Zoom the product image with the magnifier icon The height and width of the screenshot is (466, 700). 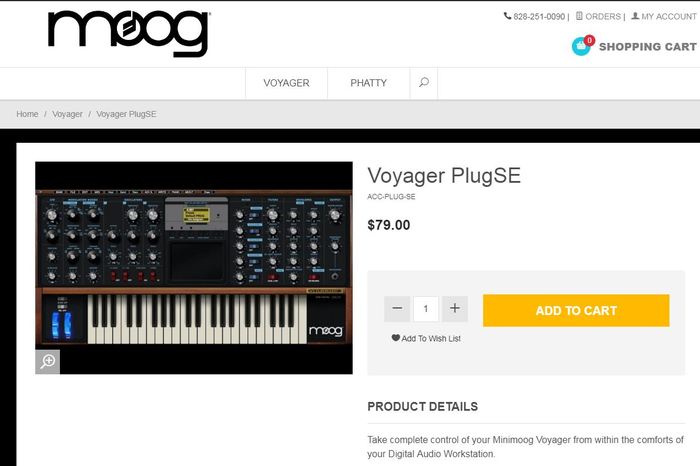tap(47, 362)
